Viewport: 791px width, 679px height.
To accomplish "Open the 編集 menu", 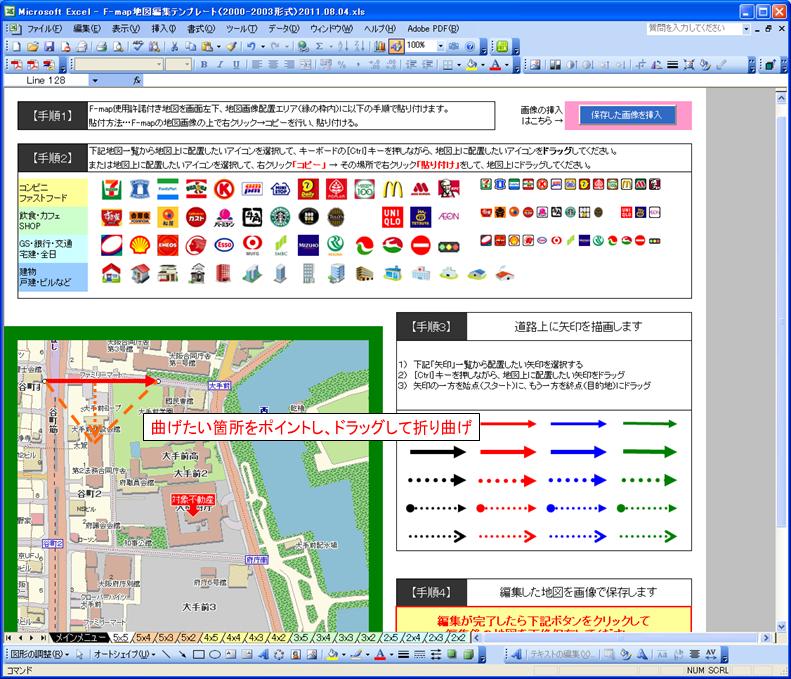I will (88, 29).
